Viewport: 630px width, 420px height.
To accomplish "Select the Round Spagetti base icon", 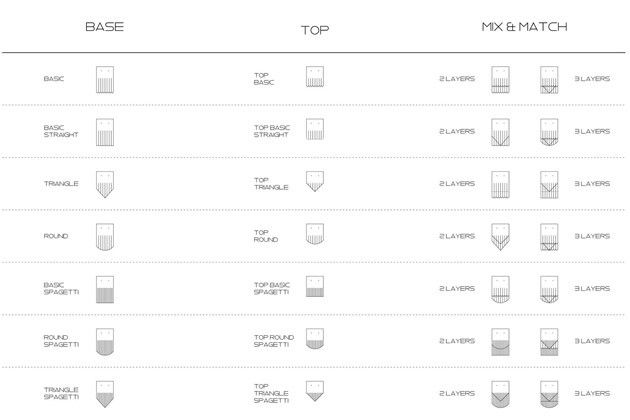I will [105, 342].
